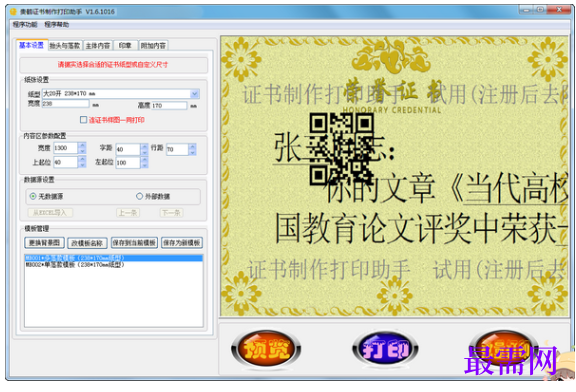Click the paper 宽度 field showing 238
Screen dimensions: 576x392
coord(65,104)
